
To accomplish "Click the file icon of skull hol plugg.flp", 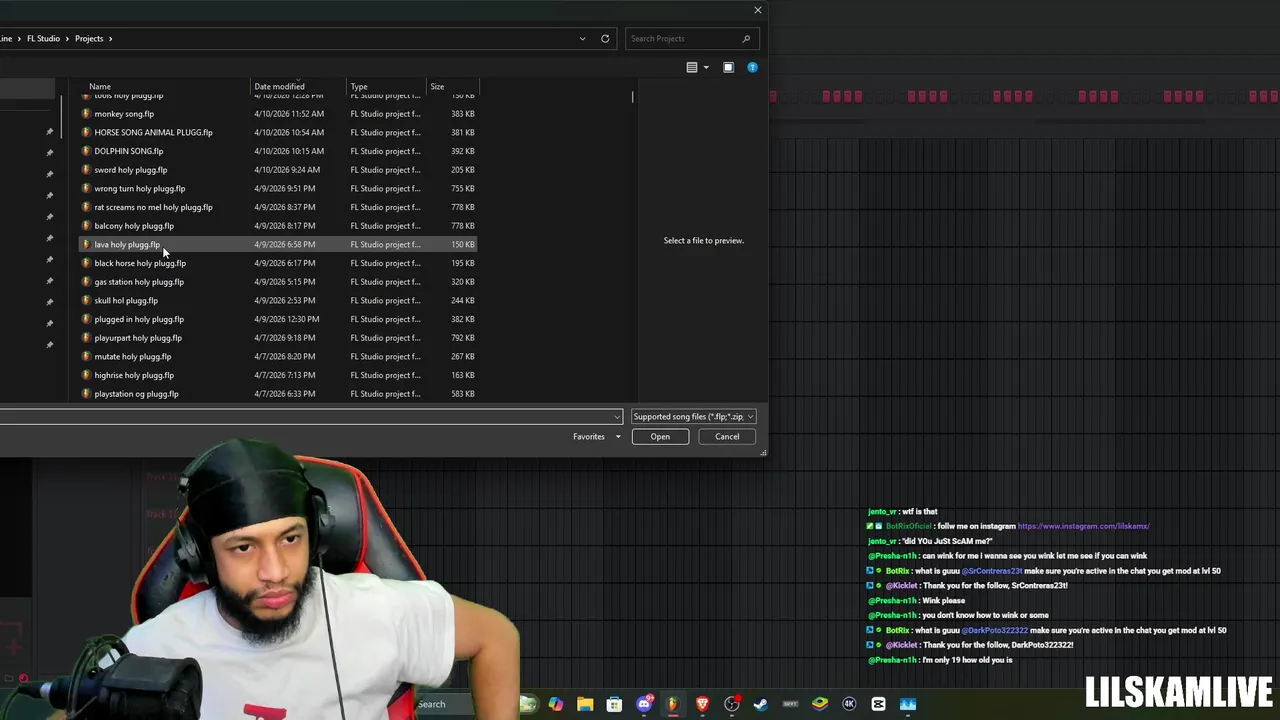I will click(86, 300).
